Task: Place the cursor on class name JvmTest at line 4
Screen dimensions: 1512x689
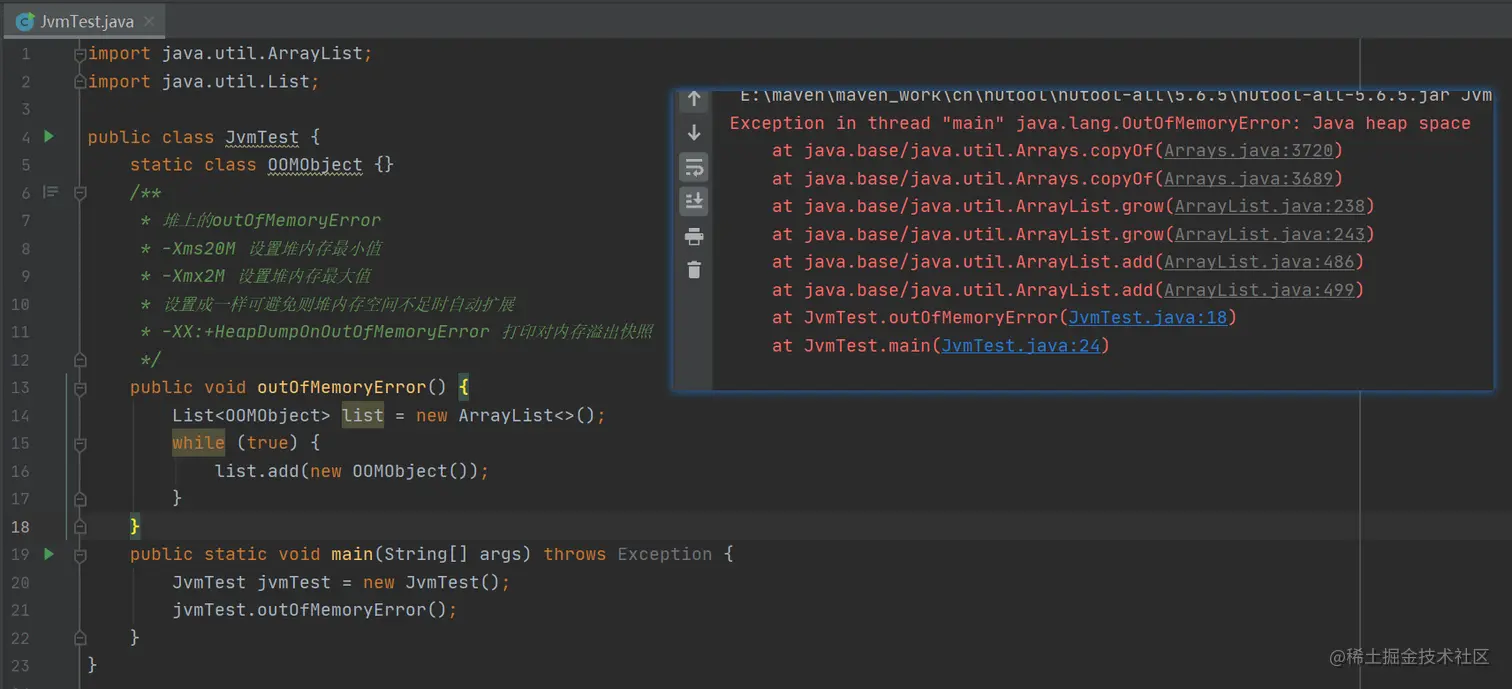Action: coord(262,137)
